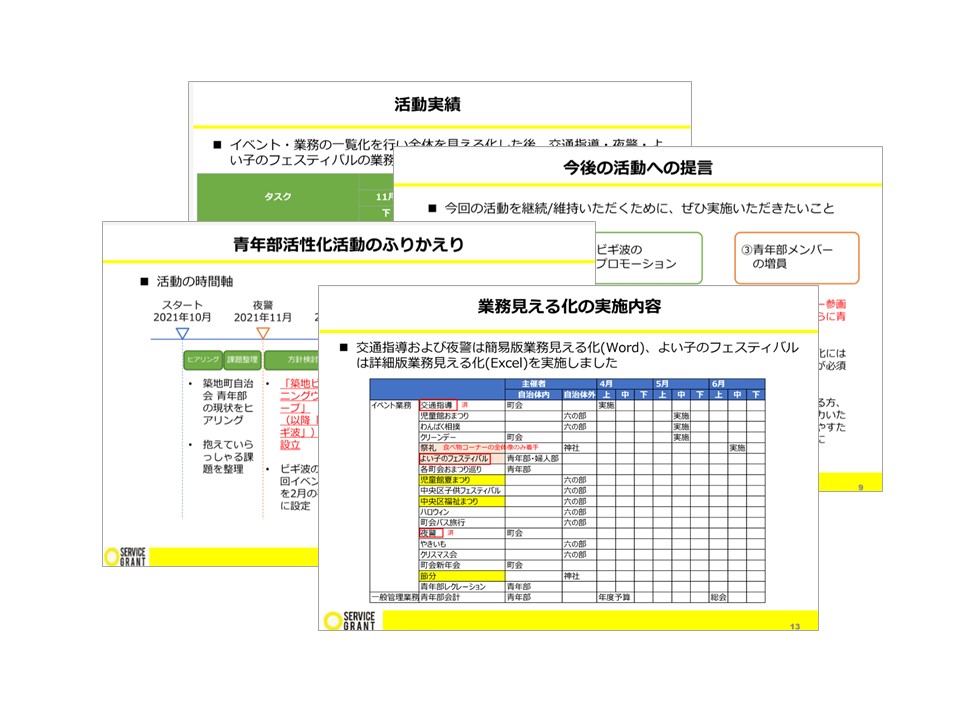The width and height of the screenshot is (960, 720).
Task: Click the 年度予算 cell
Action: [x=614, y=597]
